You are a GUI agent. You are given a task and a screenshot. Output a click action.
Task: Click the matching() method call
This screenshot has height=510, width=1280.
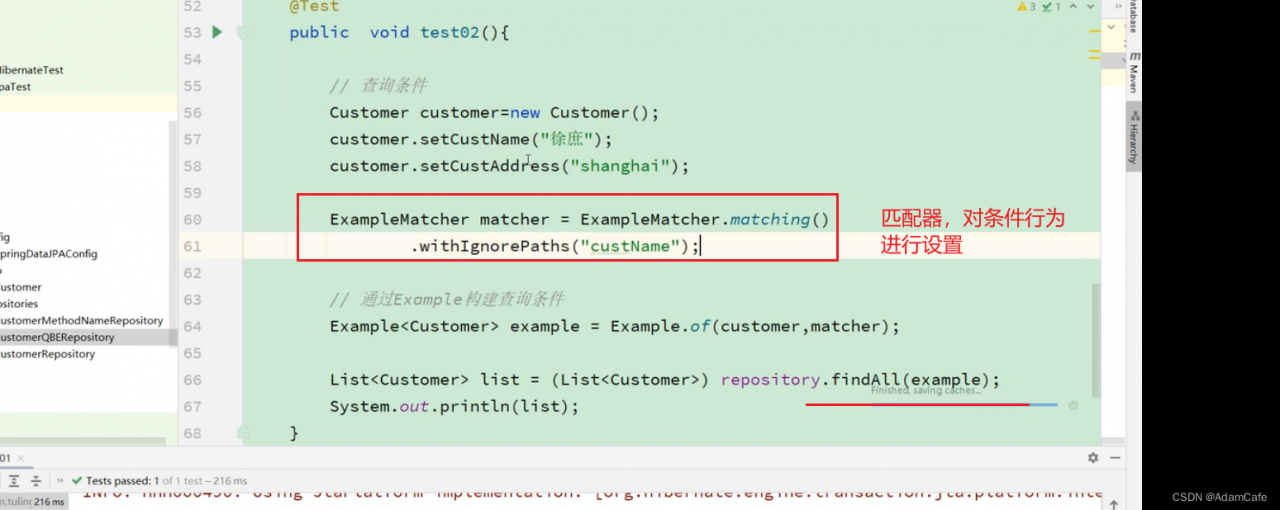(x=780, y=219)
